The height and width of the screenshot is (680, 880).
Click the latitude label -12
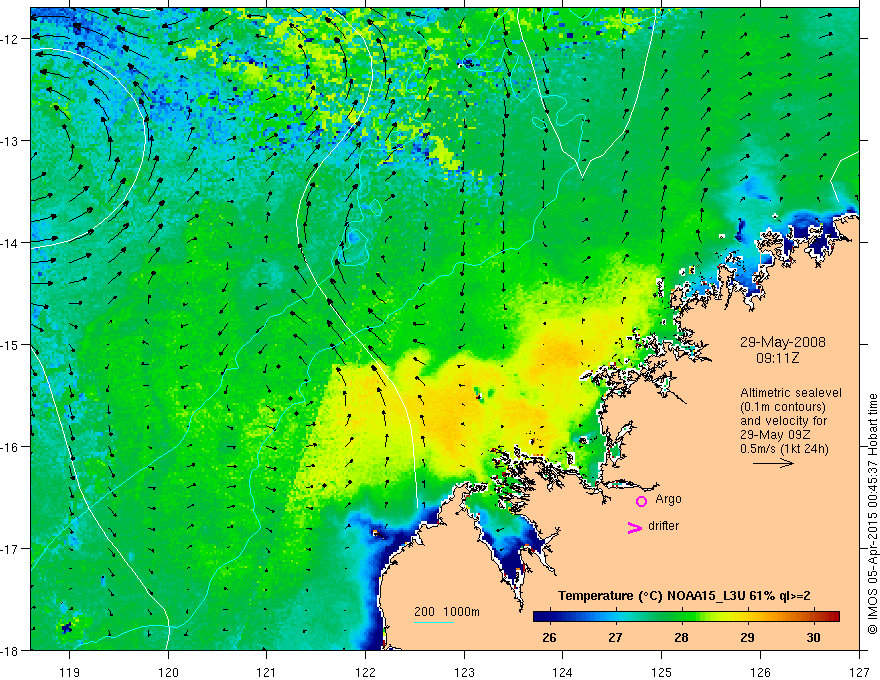coord(10,39)
